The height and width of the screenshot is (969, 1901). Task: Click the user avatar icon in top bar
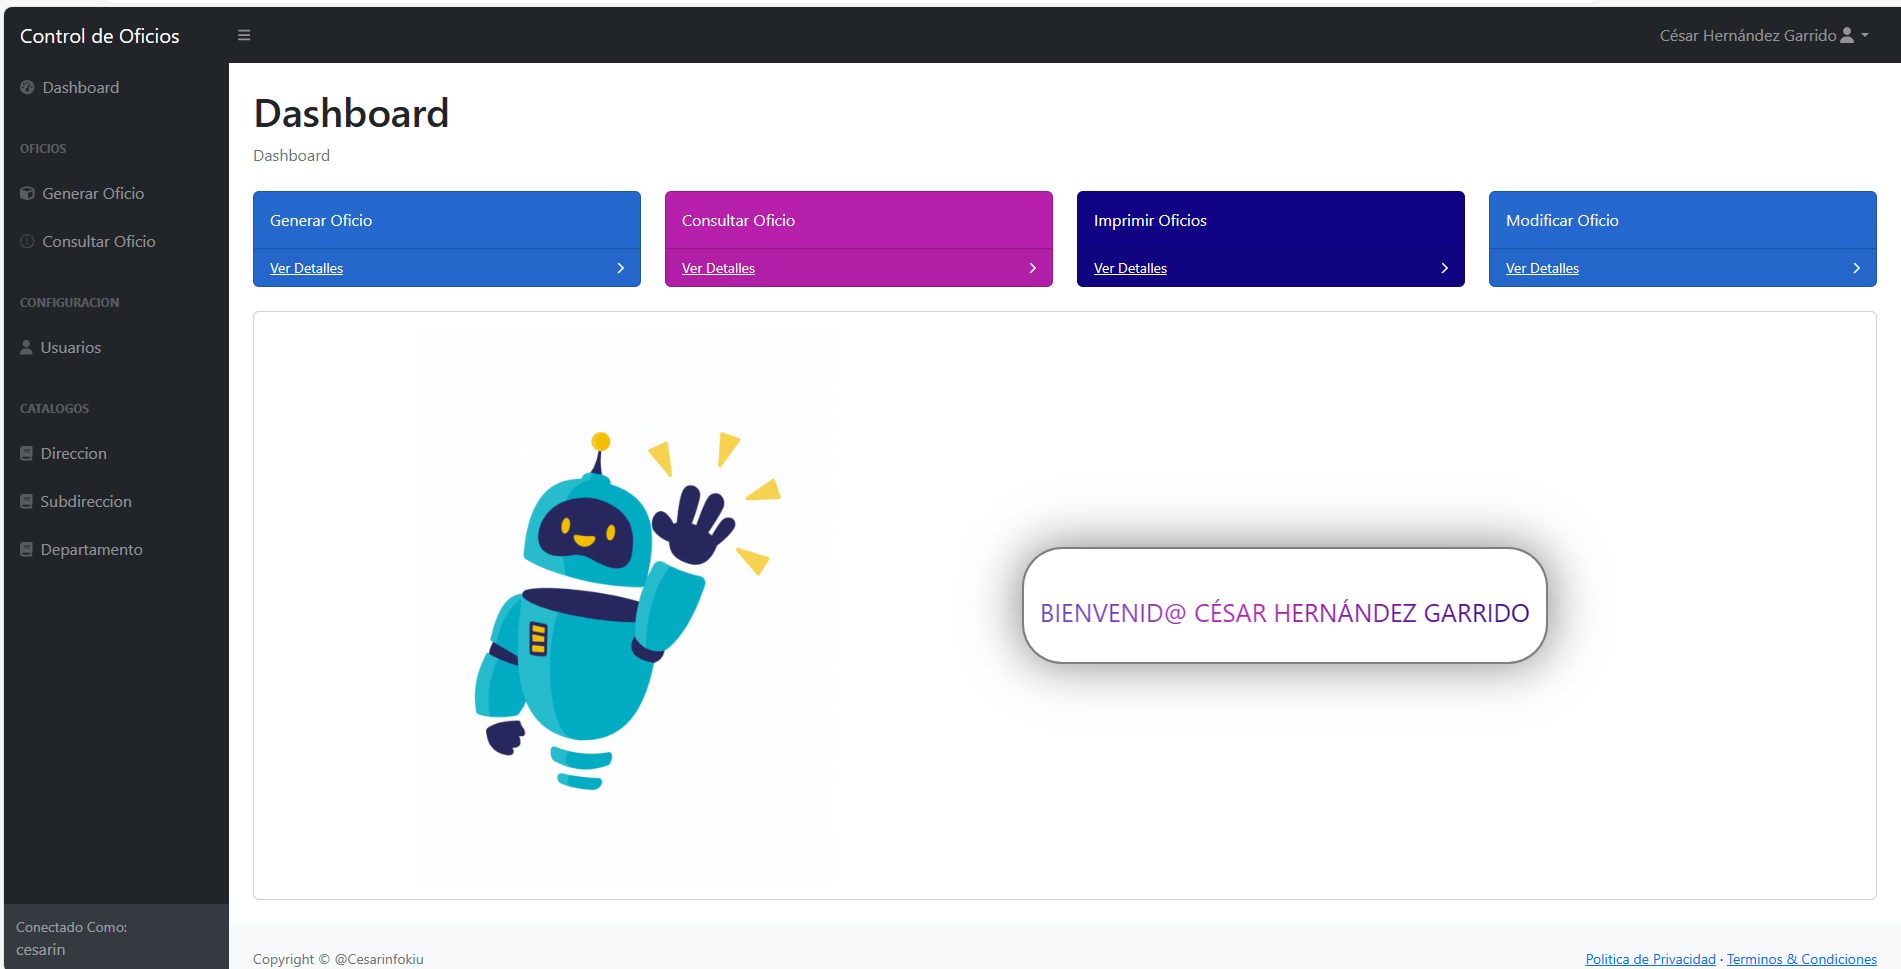coord(1847,35)
